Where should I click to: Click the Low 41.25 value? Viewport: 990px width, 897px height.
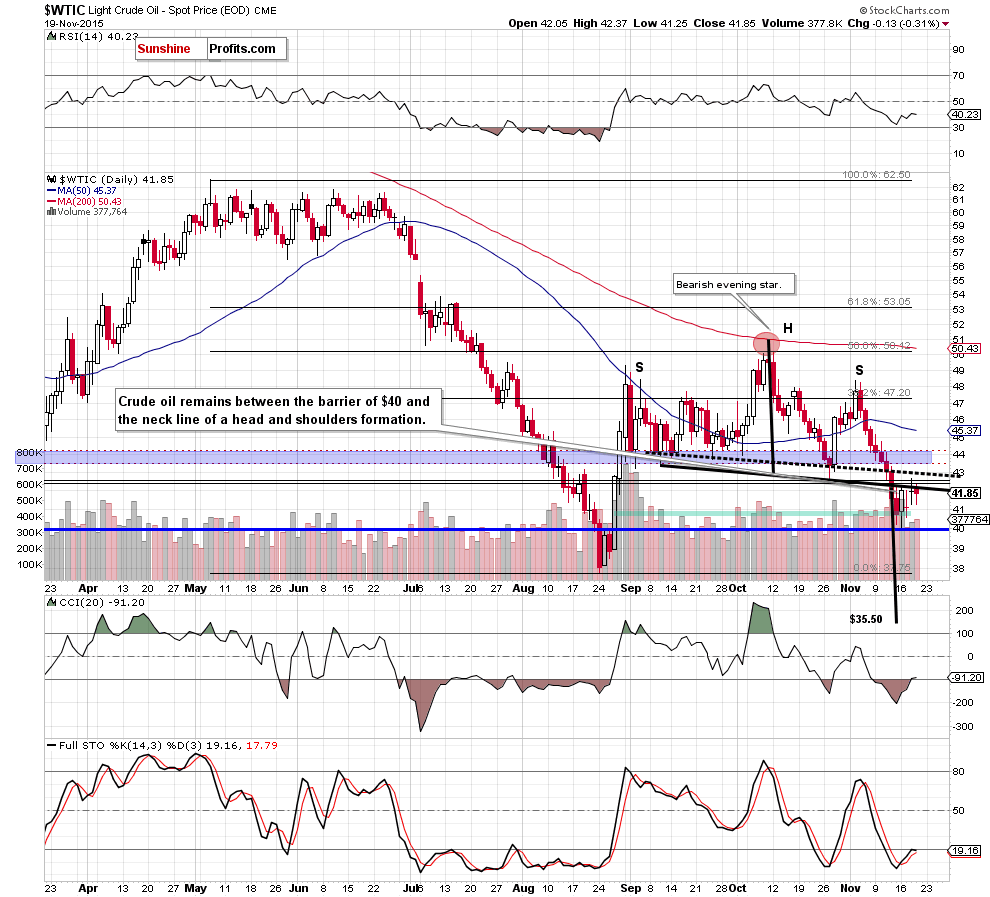[x=660, y=23]
